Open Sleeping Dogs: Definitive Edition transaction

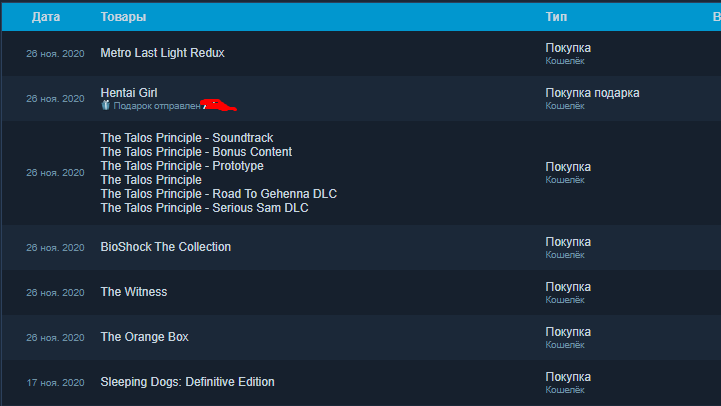click(187, 382)
